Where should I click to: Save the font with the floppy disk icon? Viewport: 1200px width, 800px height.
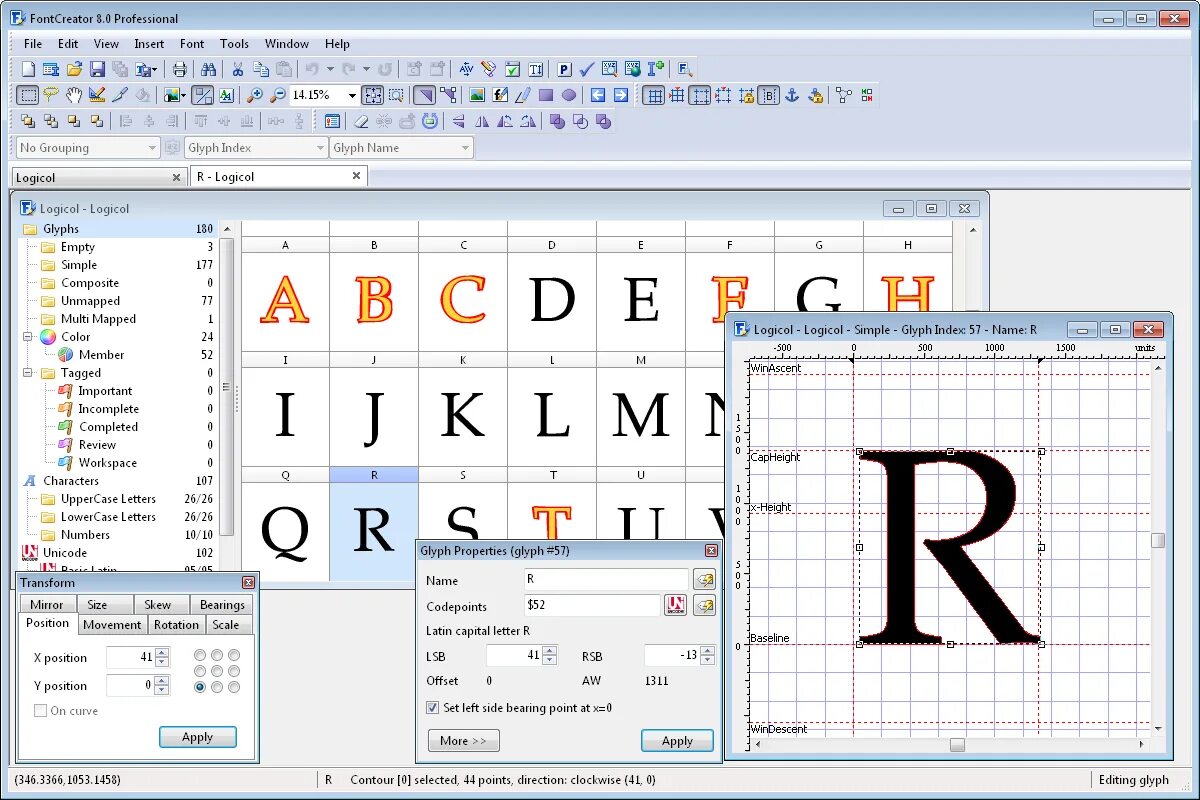(x=97, y=69)
